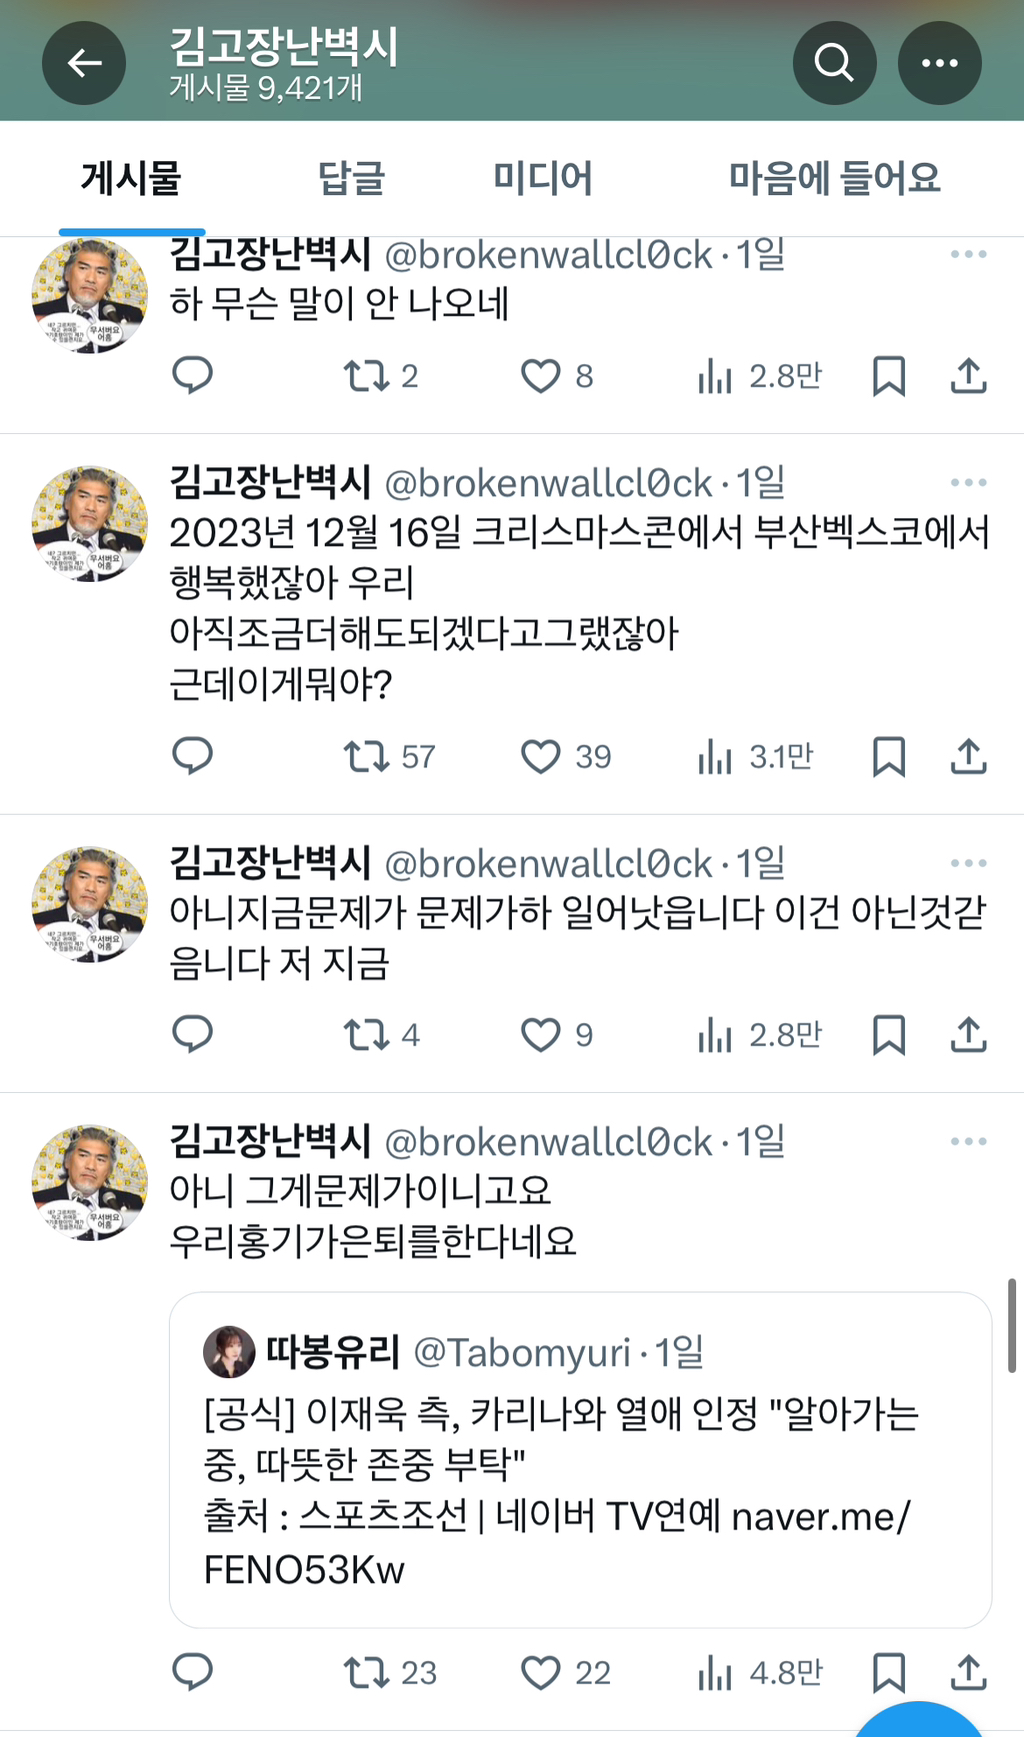
Task: Open search from the header magnifier icon
Action: (x=834, y=63)
